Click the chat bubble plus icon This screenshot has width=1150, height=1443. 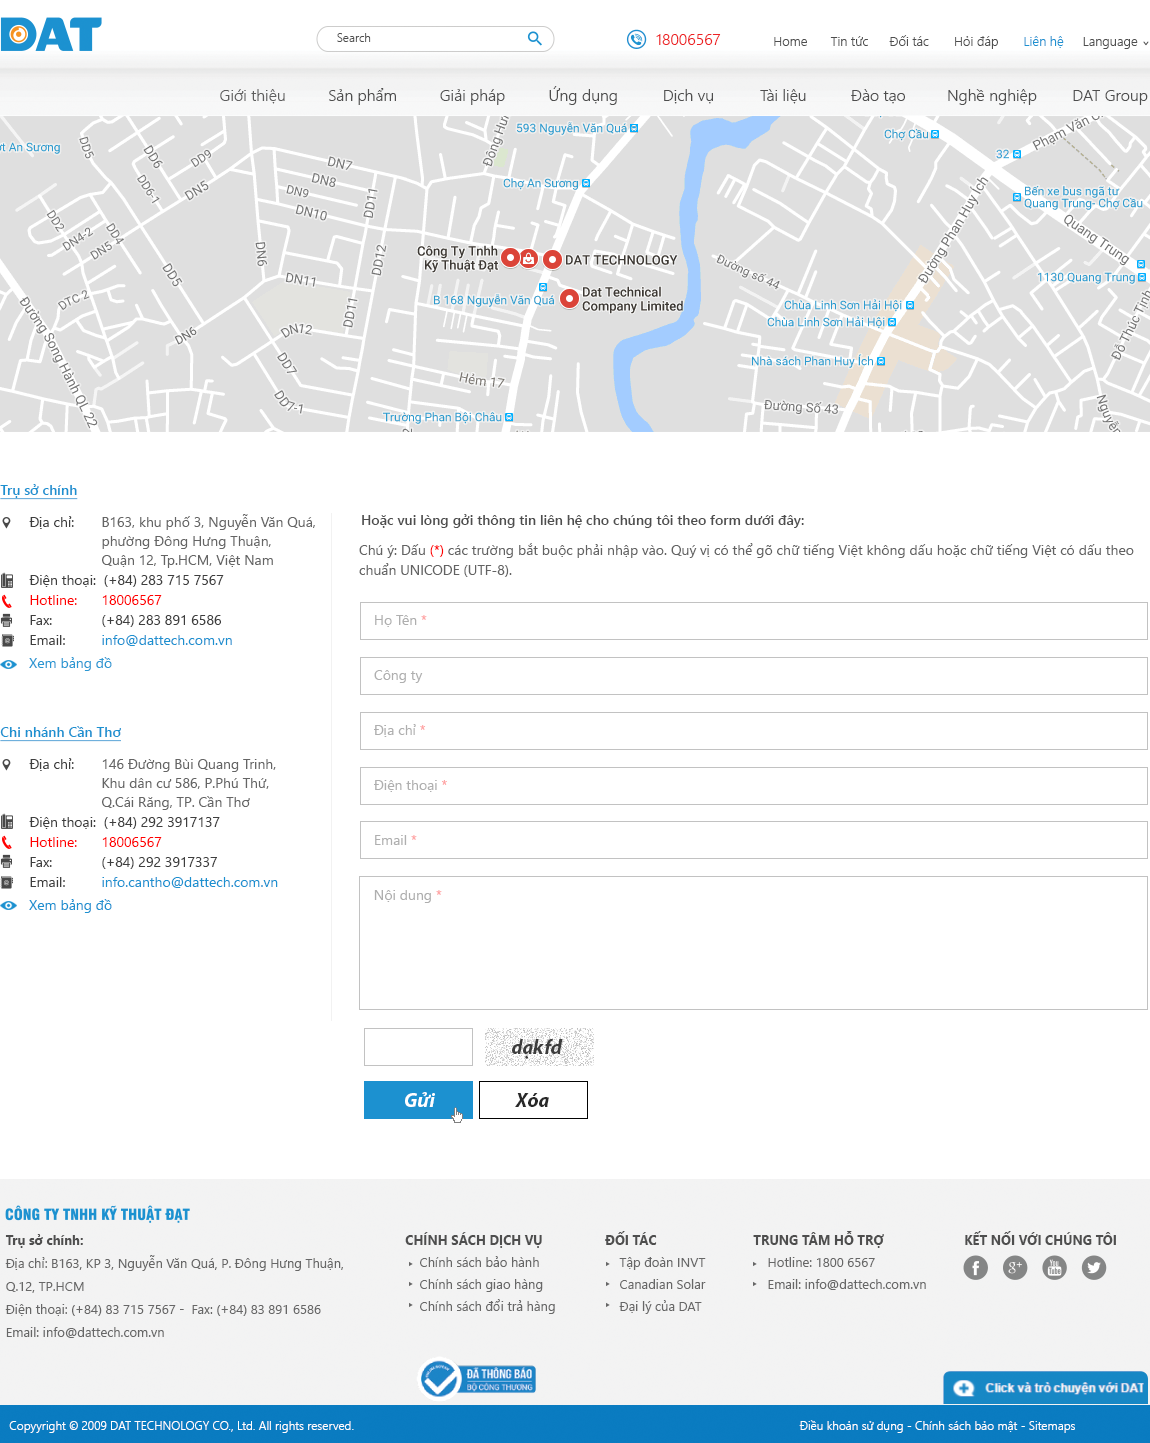[964, 1388]
